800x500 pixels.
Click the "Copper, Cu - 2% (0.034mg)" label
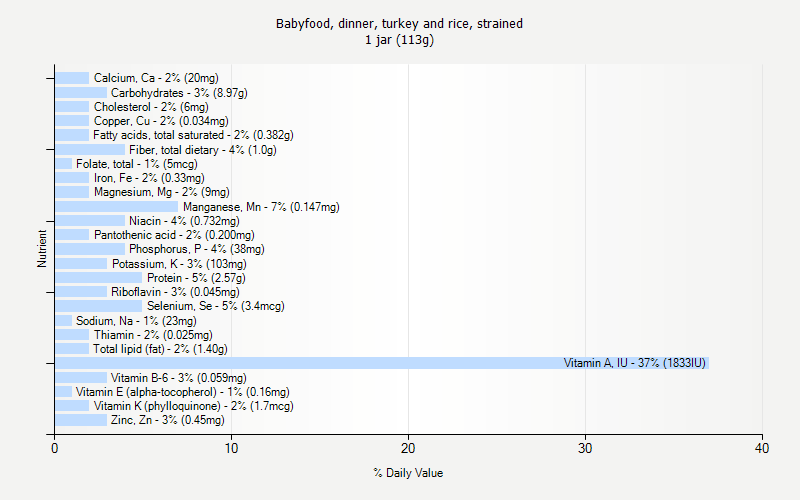coord(161,121)
